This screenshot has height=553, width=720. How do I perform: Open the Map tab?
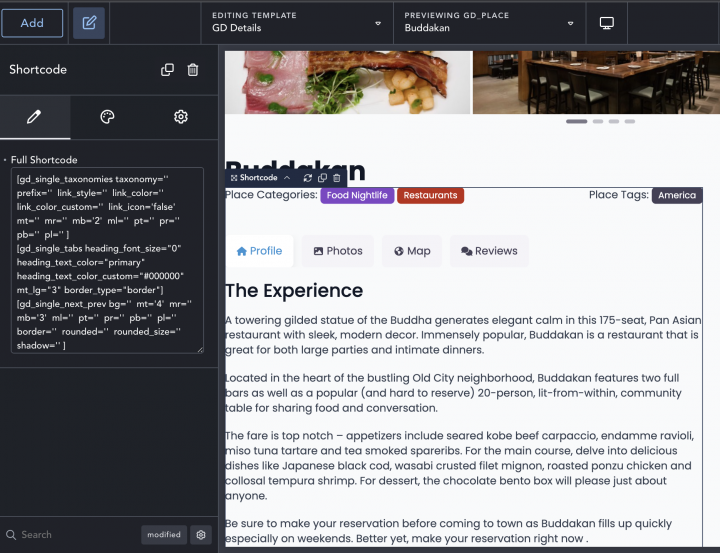411,251
